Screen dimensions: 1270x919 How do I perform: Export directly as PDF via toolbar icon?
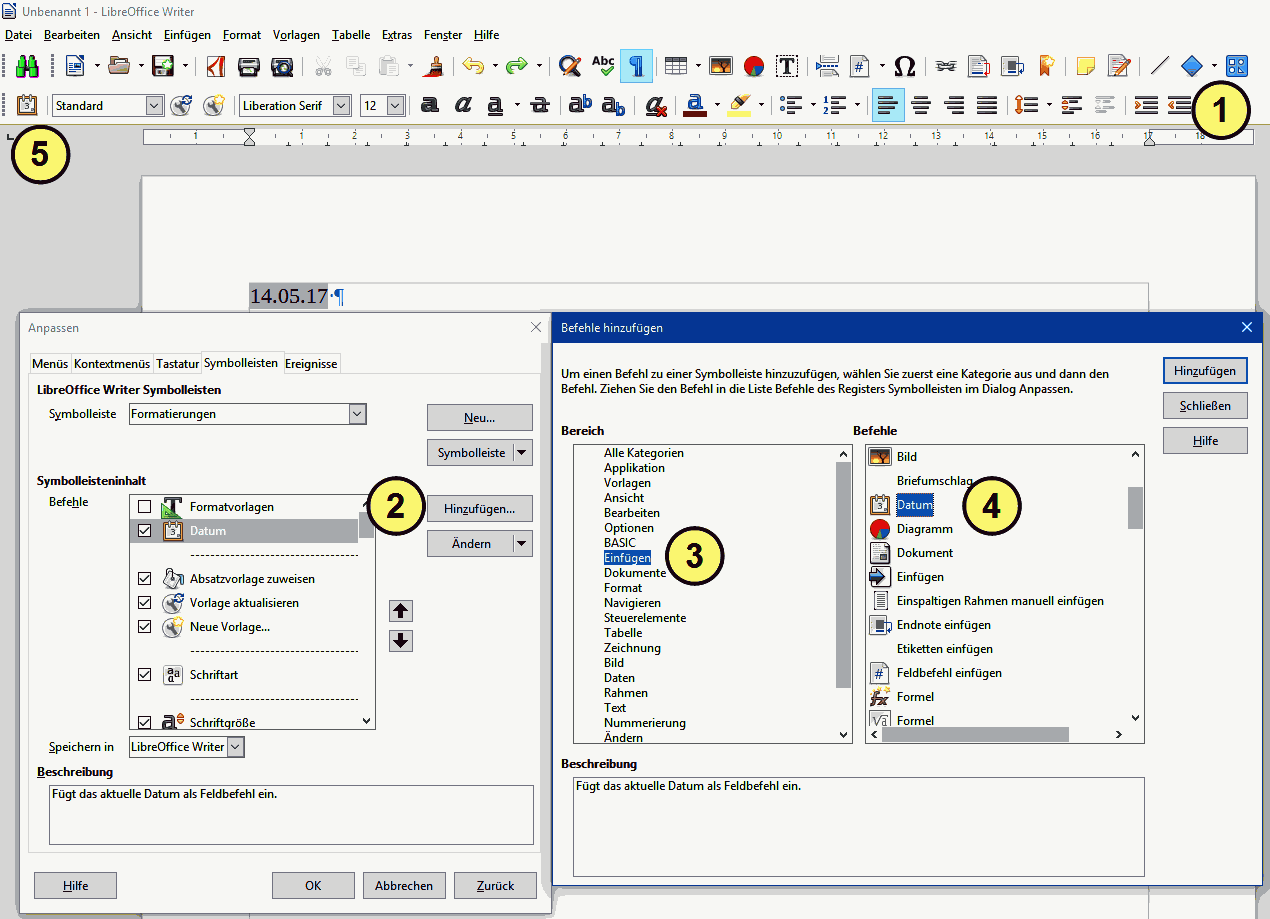[215, 66]
